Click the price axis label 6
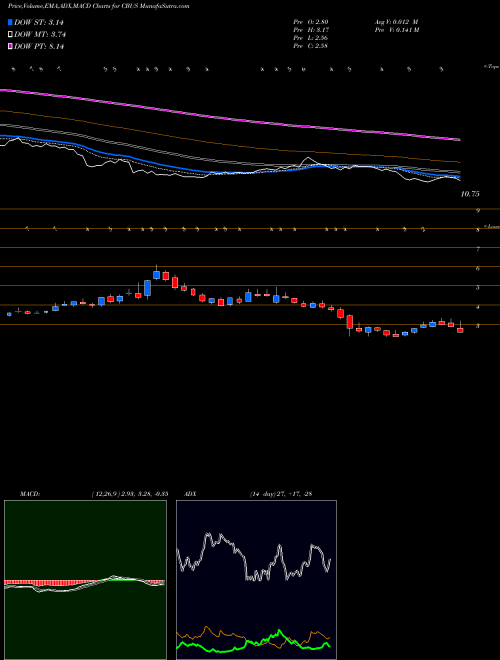The height and width of the screenshot is (660, 500). (x=478, y=269)
